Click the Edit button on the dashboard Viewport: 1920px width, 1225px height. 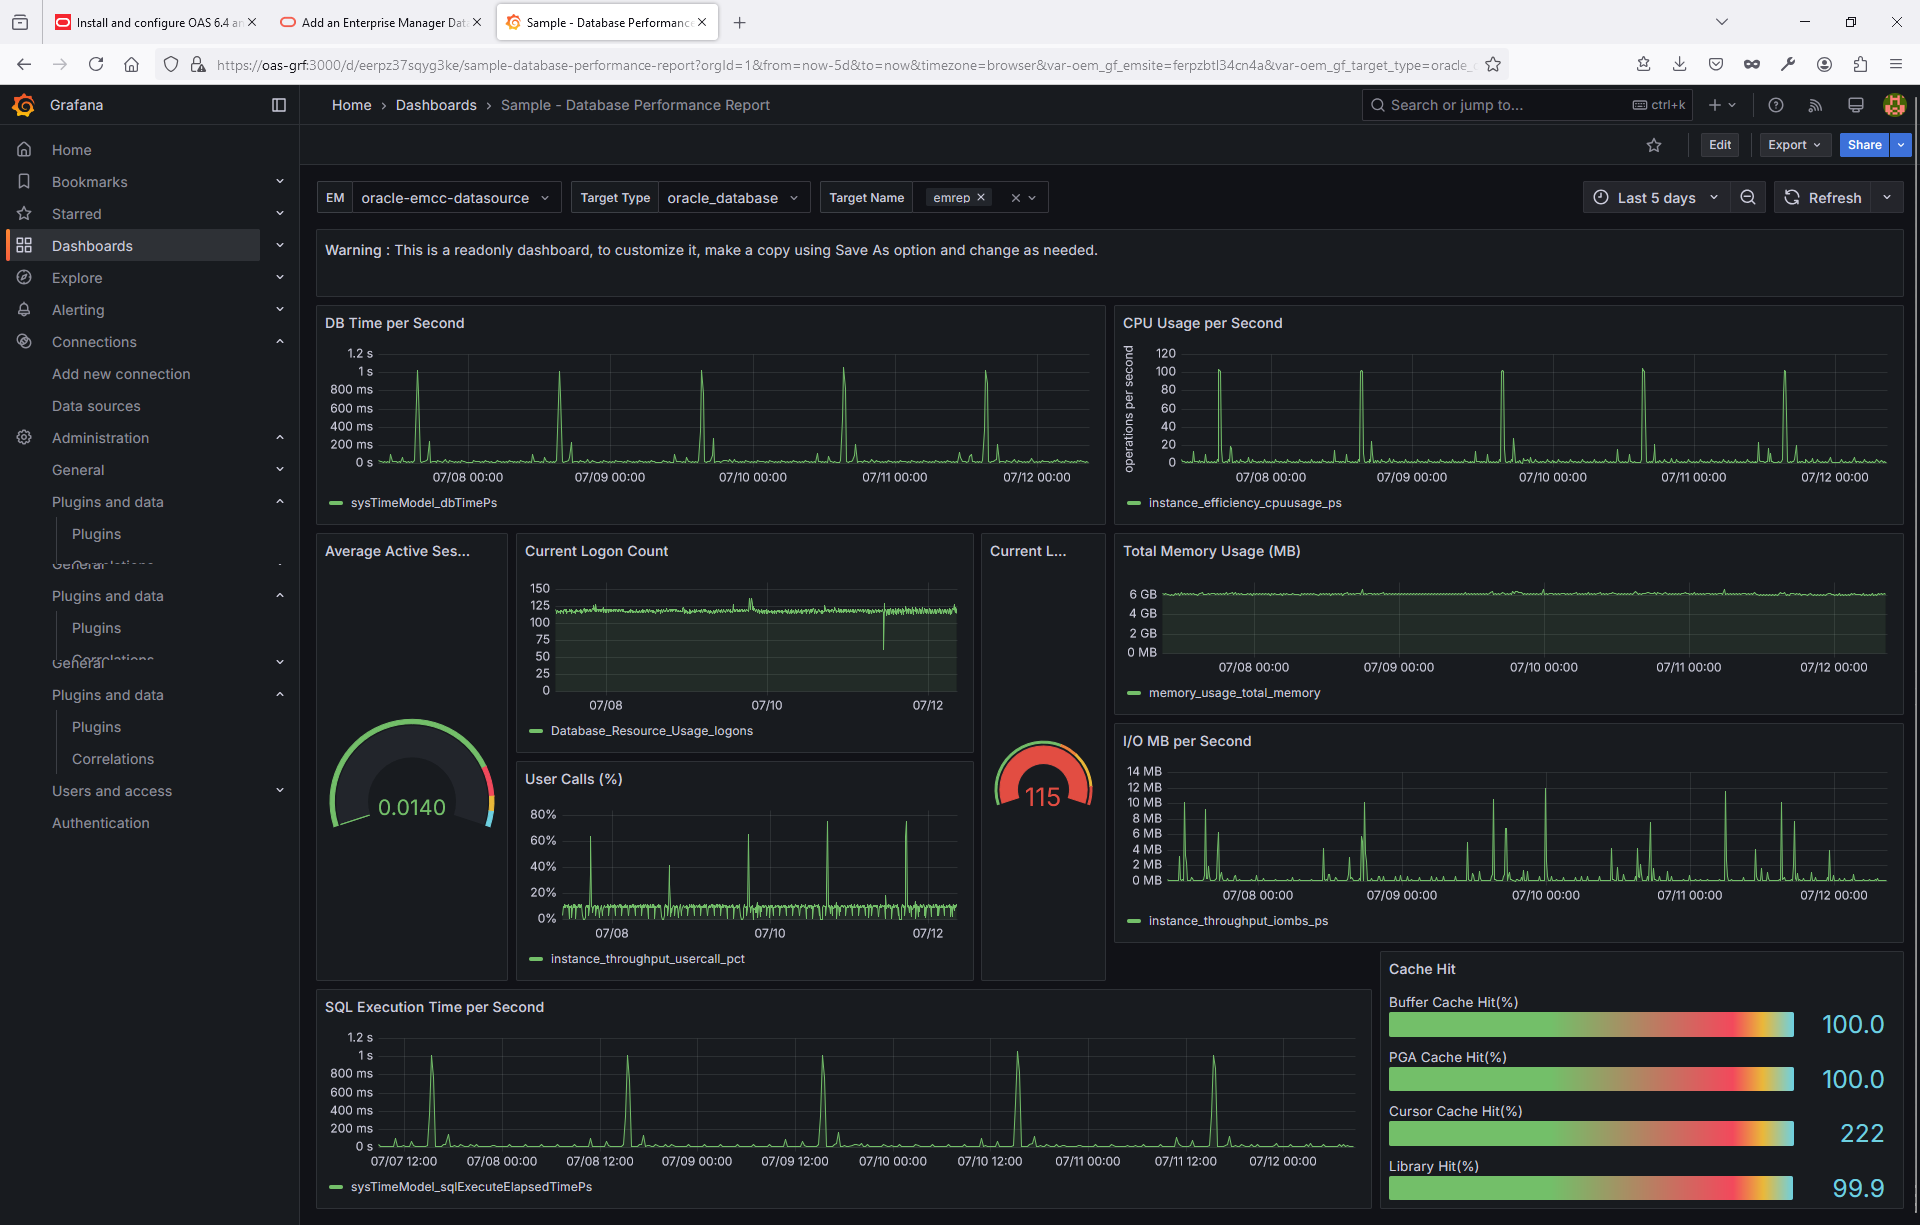1719,144
